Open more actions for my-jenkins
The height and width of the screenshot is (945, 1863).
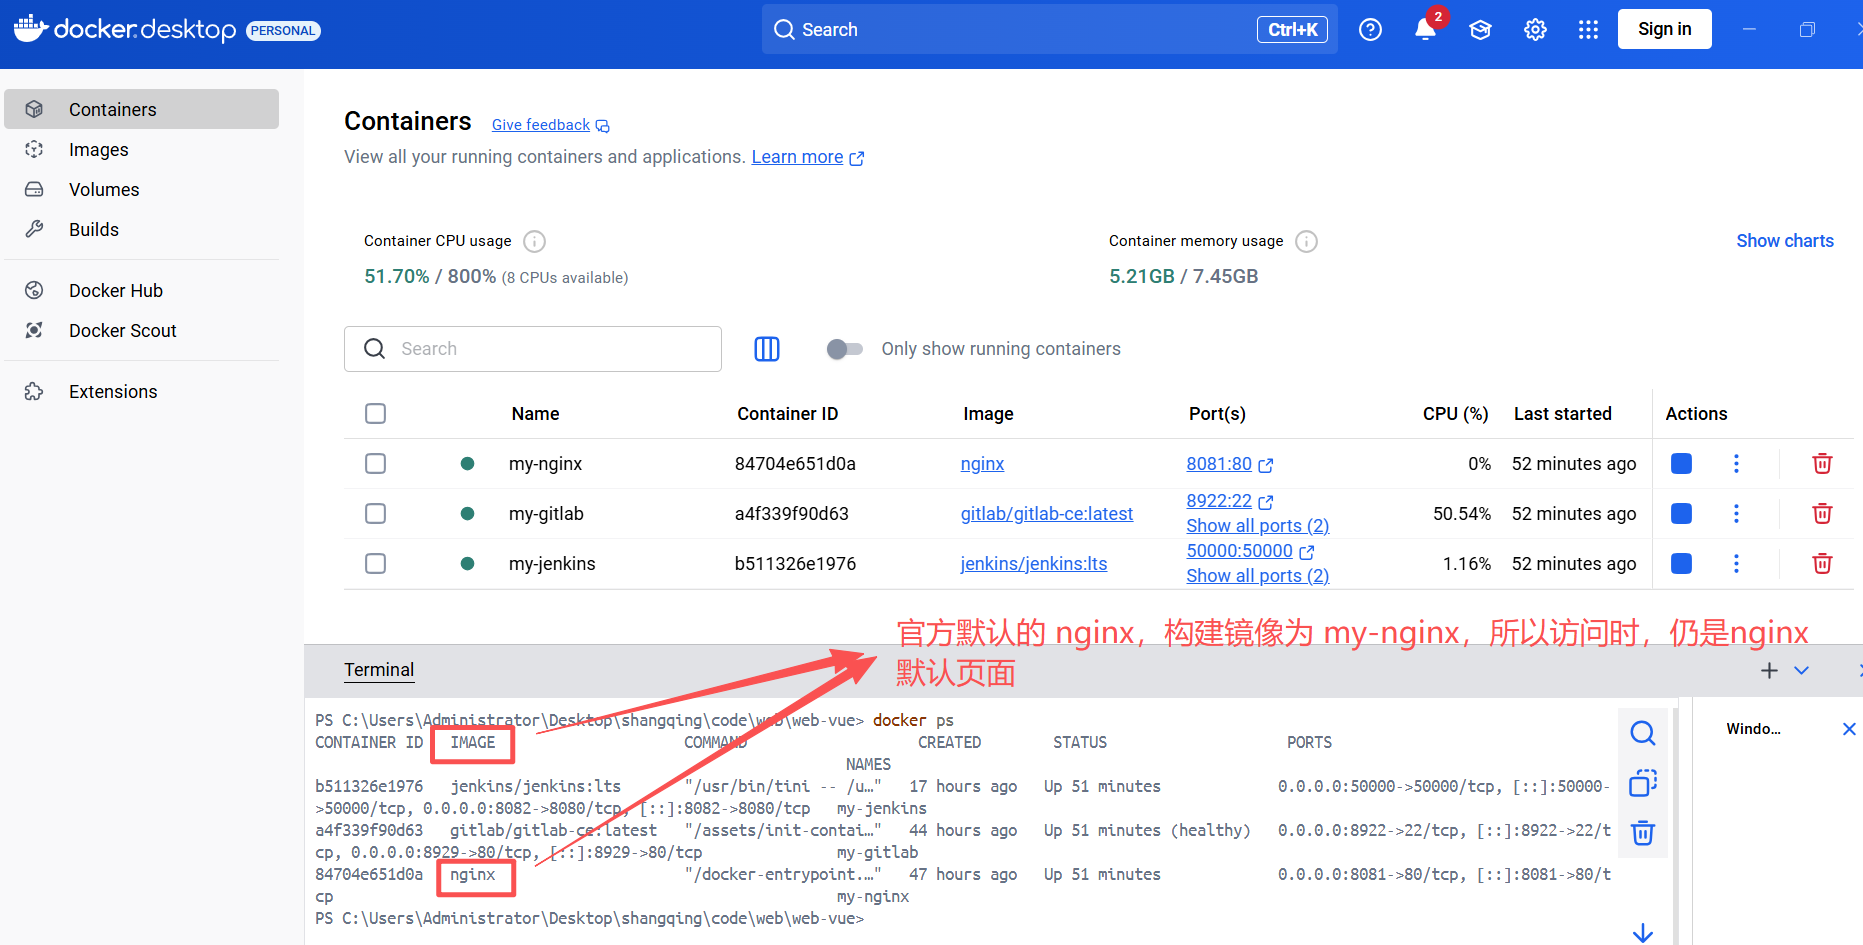pos(1736,564)
